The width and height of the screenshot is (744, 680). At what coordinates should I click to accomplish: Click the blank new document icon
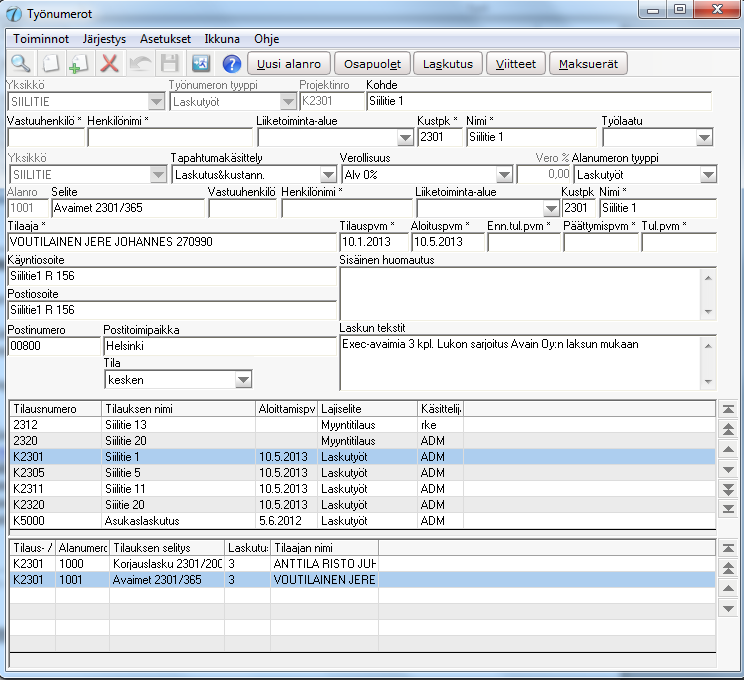click(x=50, y=64)
